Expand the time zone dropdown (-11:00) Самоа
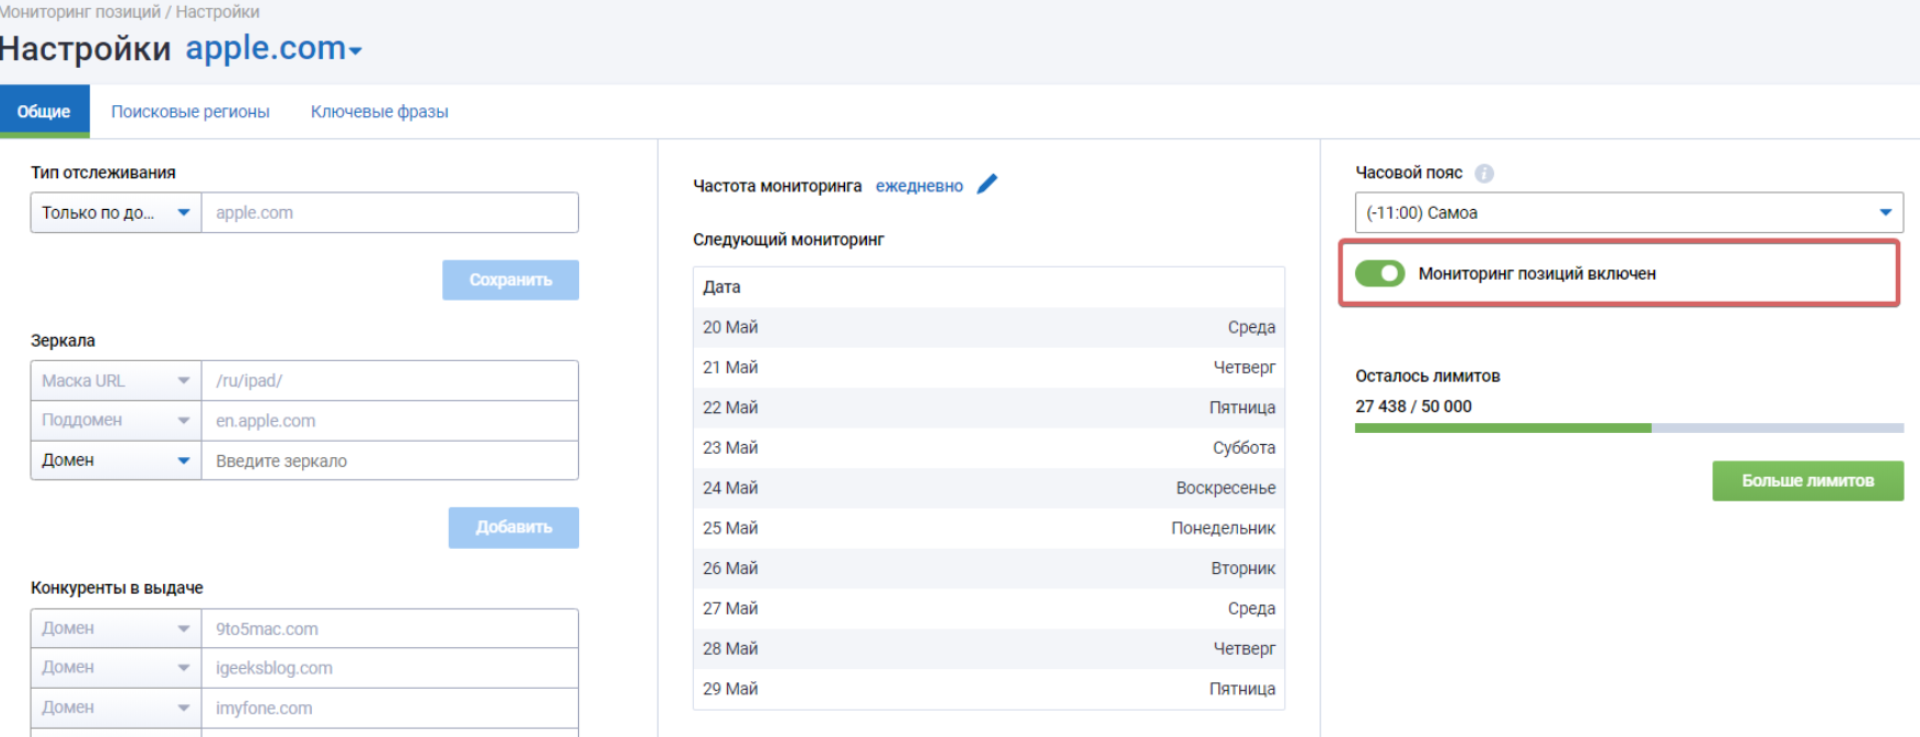This screenshot has width=1920, height=737. point(1629,213)
